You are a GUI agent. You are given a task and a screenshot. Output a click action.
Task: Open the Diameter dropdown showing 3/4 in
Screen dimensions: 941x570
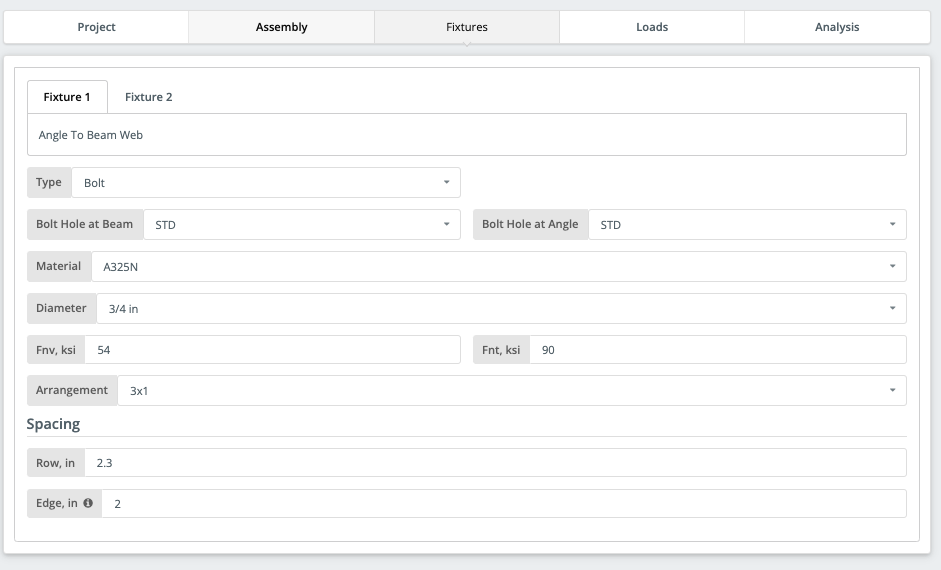pyautogui.click(x=501, y=308)
